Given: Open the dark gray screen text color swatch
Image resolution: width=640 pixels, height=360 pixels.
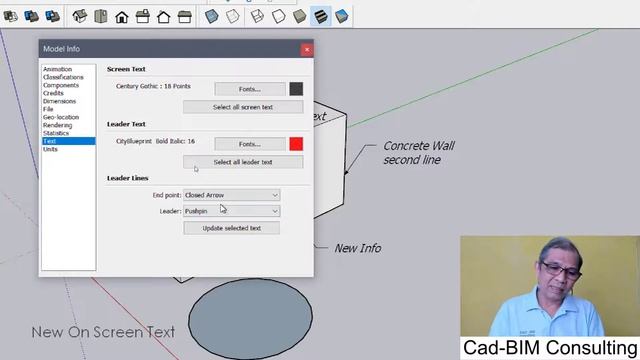Looking at the screenshot, I should 296,89.
